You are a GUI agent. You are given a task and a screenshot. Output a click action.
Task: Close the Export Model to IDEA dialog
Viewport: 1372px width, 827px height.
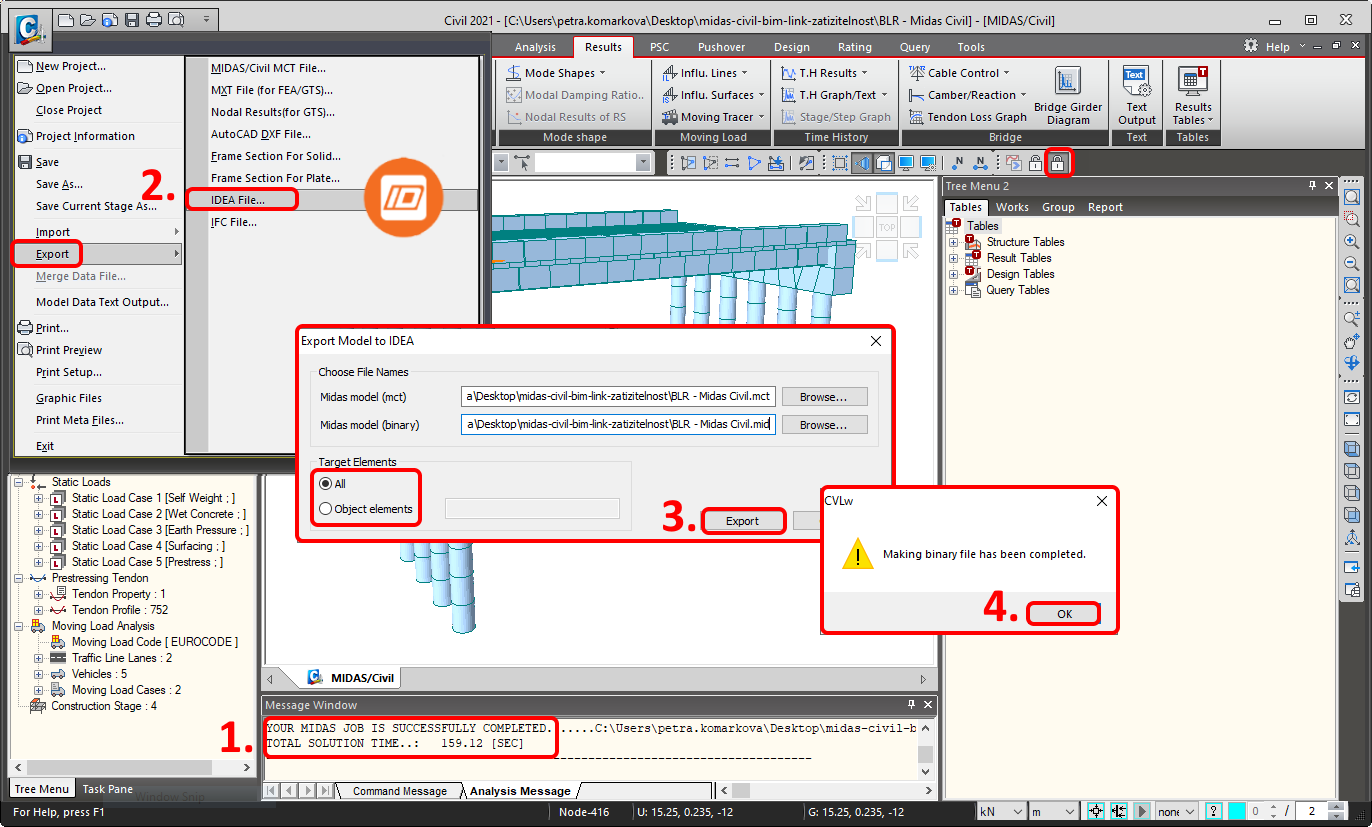pos(876,340)
